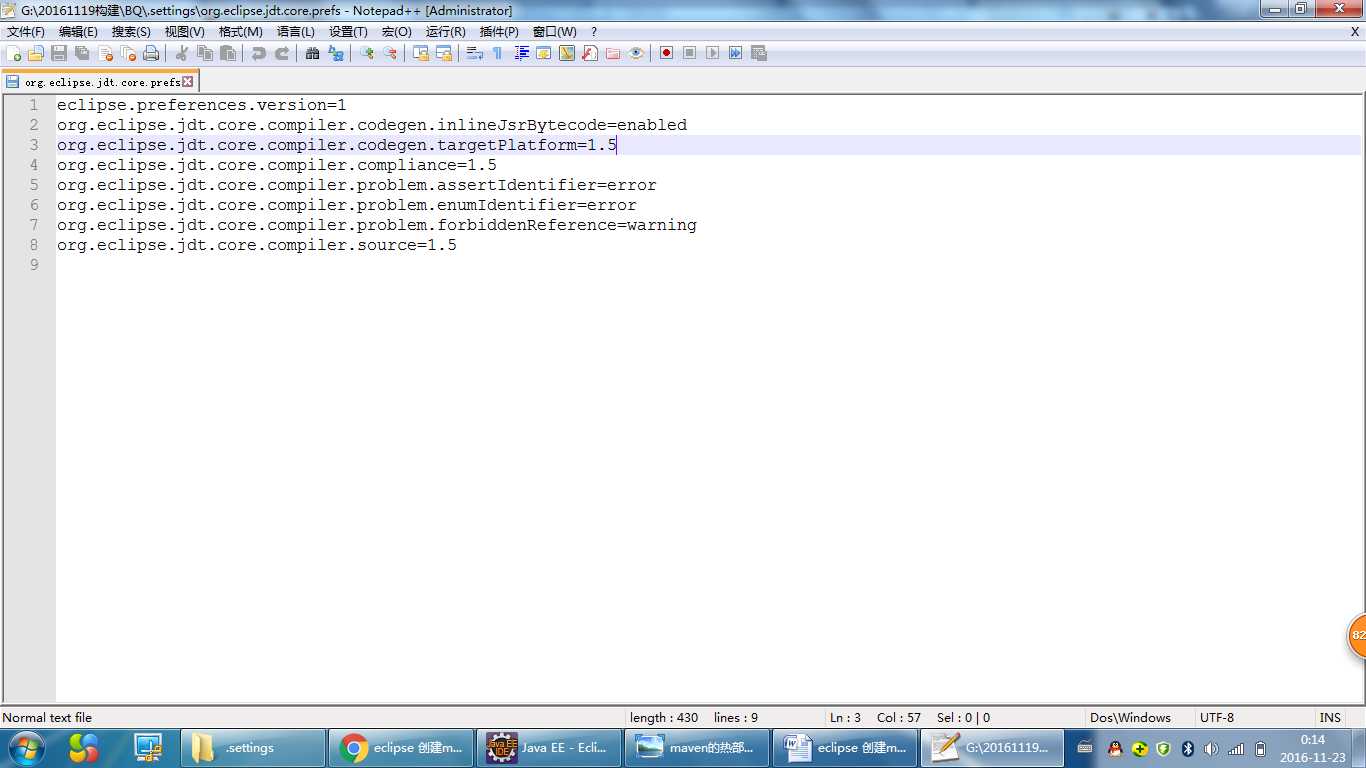
Task: Open the 语言(L) menu
Action: coord(295,32)
